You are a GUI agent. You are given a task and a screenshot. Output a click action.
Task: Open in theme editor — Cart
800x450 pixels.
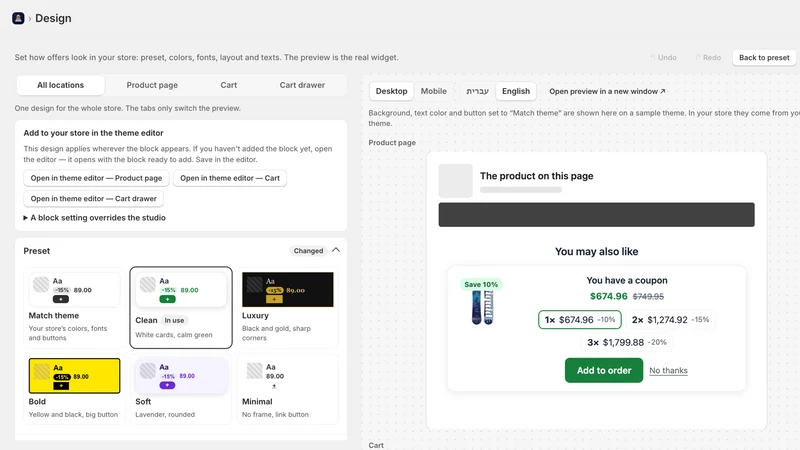pos(230,178)
